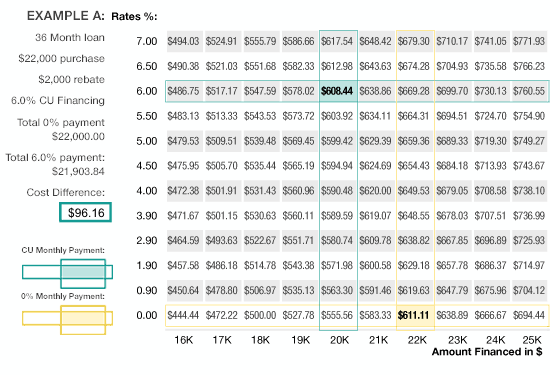
Task: Click the highlighted $611.11 payment cell
Action: pyautogui.click(x=415, y=315)
